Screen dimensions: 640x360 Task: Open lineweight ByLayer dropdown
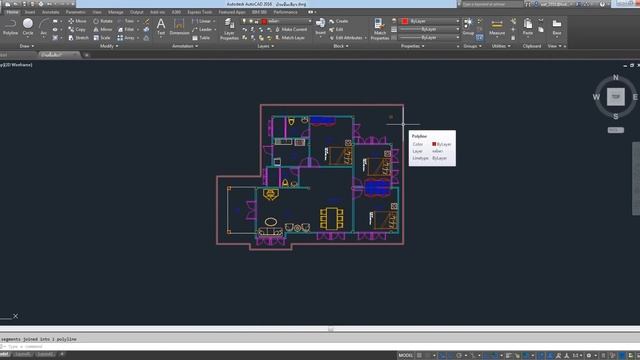(x=429, y=29)
